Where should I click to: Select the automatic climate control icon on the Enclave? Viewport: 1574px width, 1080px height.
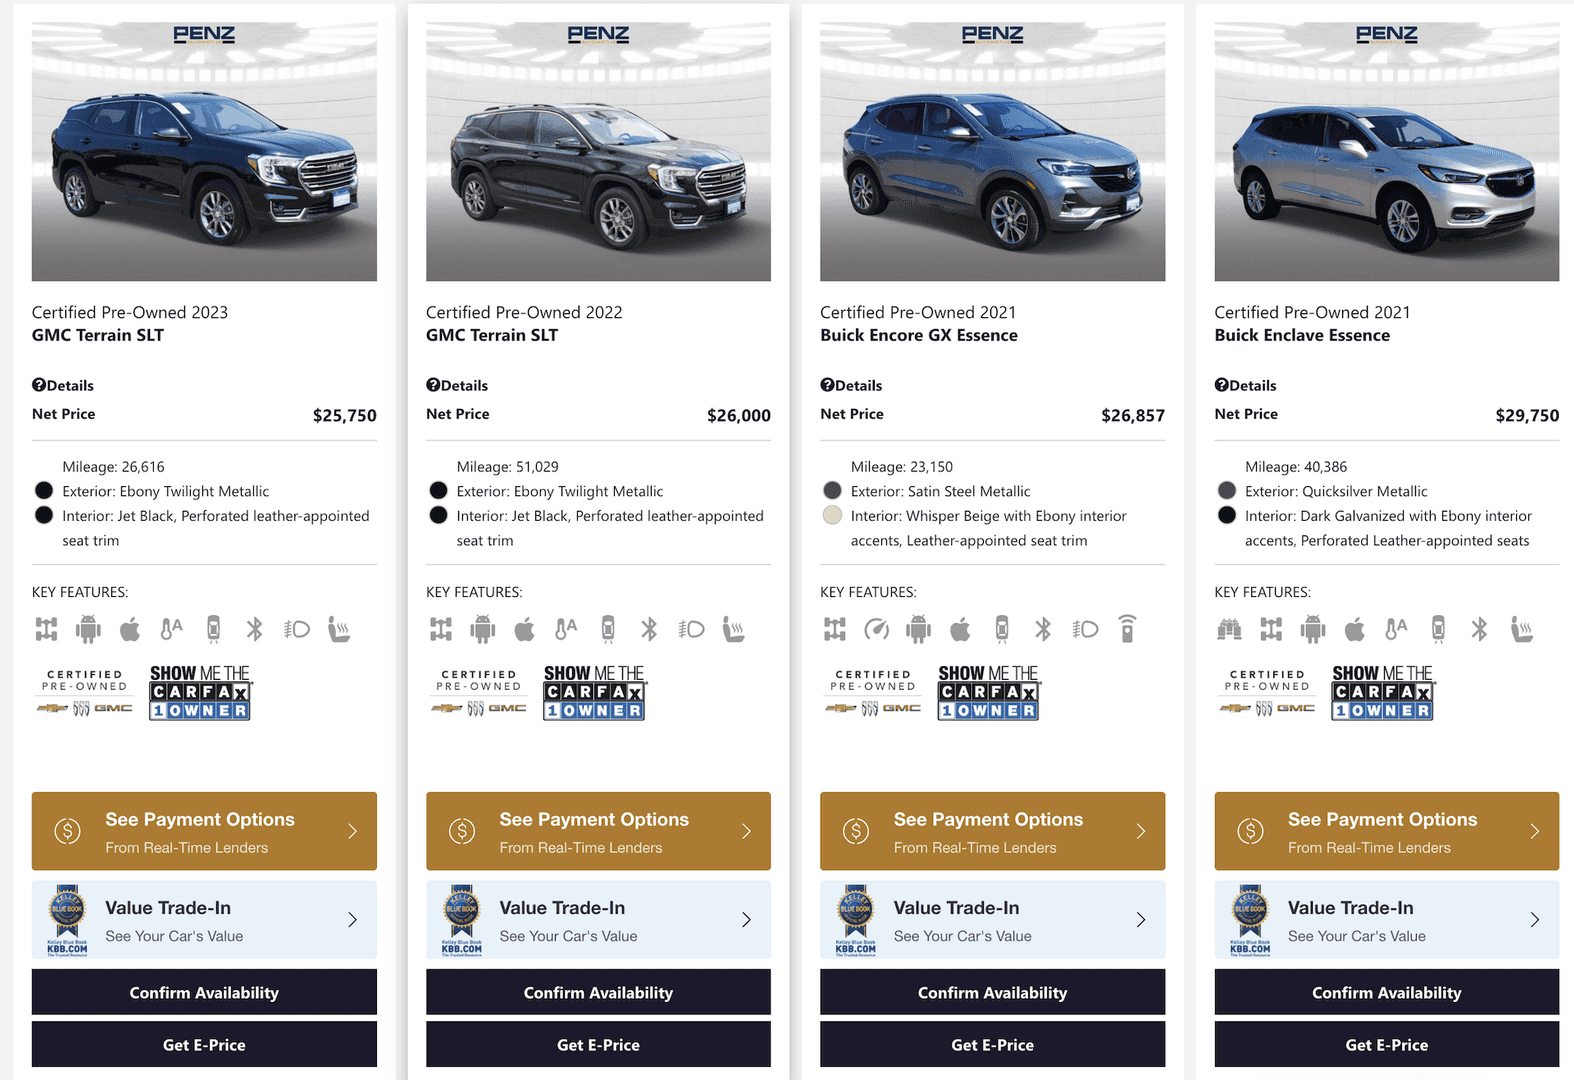pyautogui.click(x=1396, y=629)
